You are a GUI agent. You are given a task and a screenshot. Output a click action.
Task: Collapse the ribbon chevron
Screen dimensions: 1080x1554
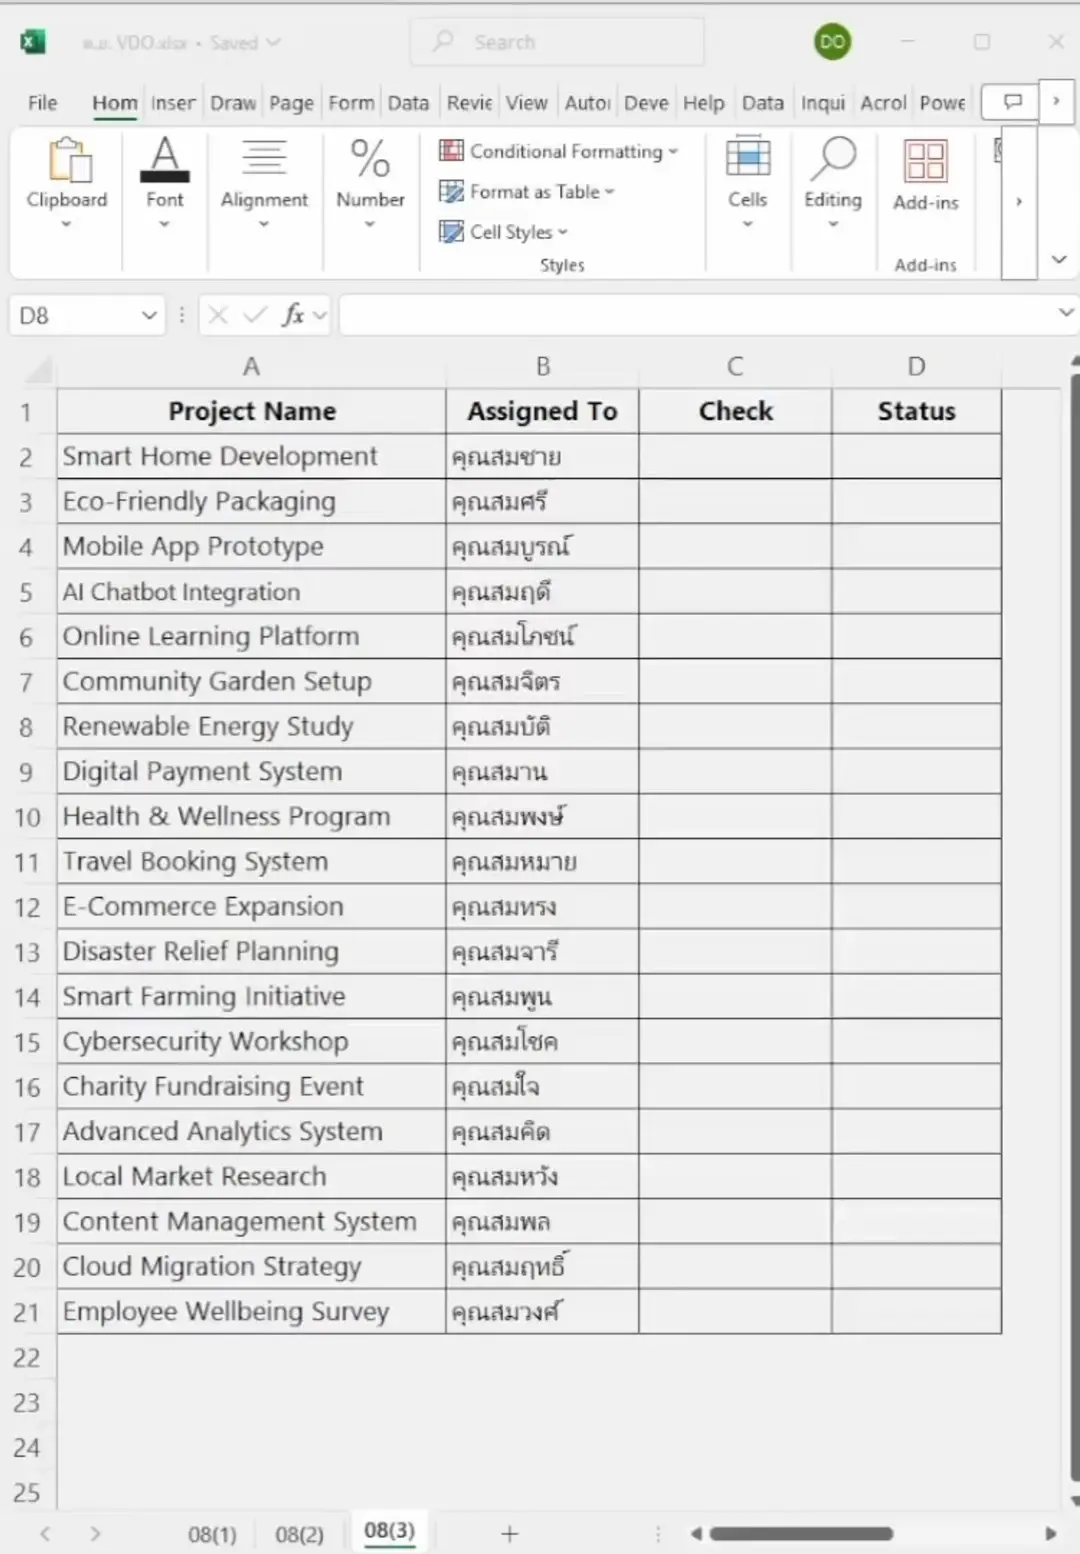pyautogui.click(x=1059, y=260)
